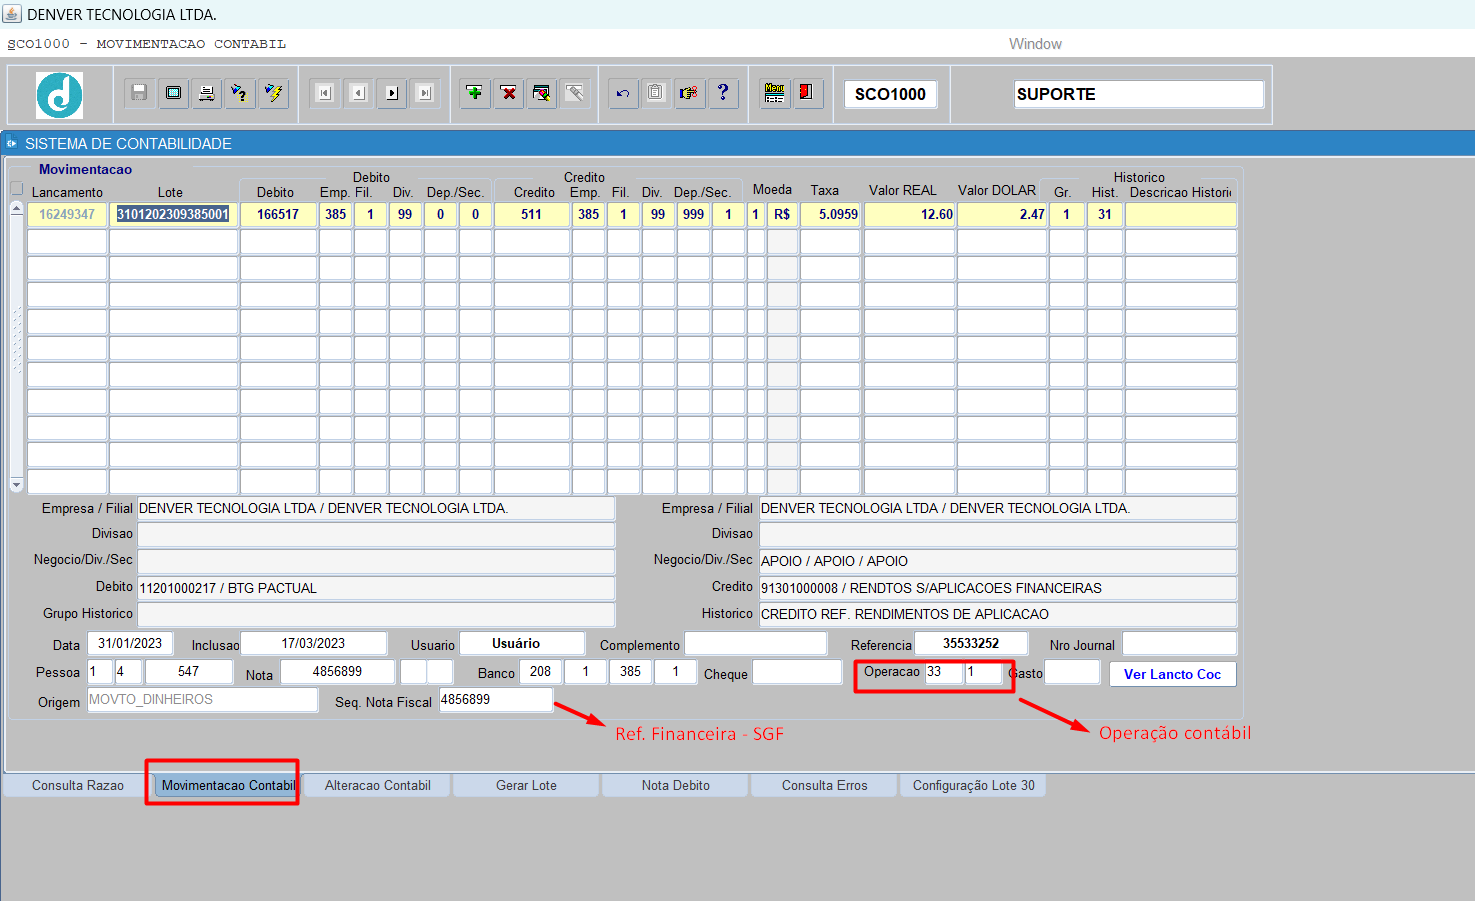Click the empty Gasto field
1475x901 pixels.
pos(1072,672)
